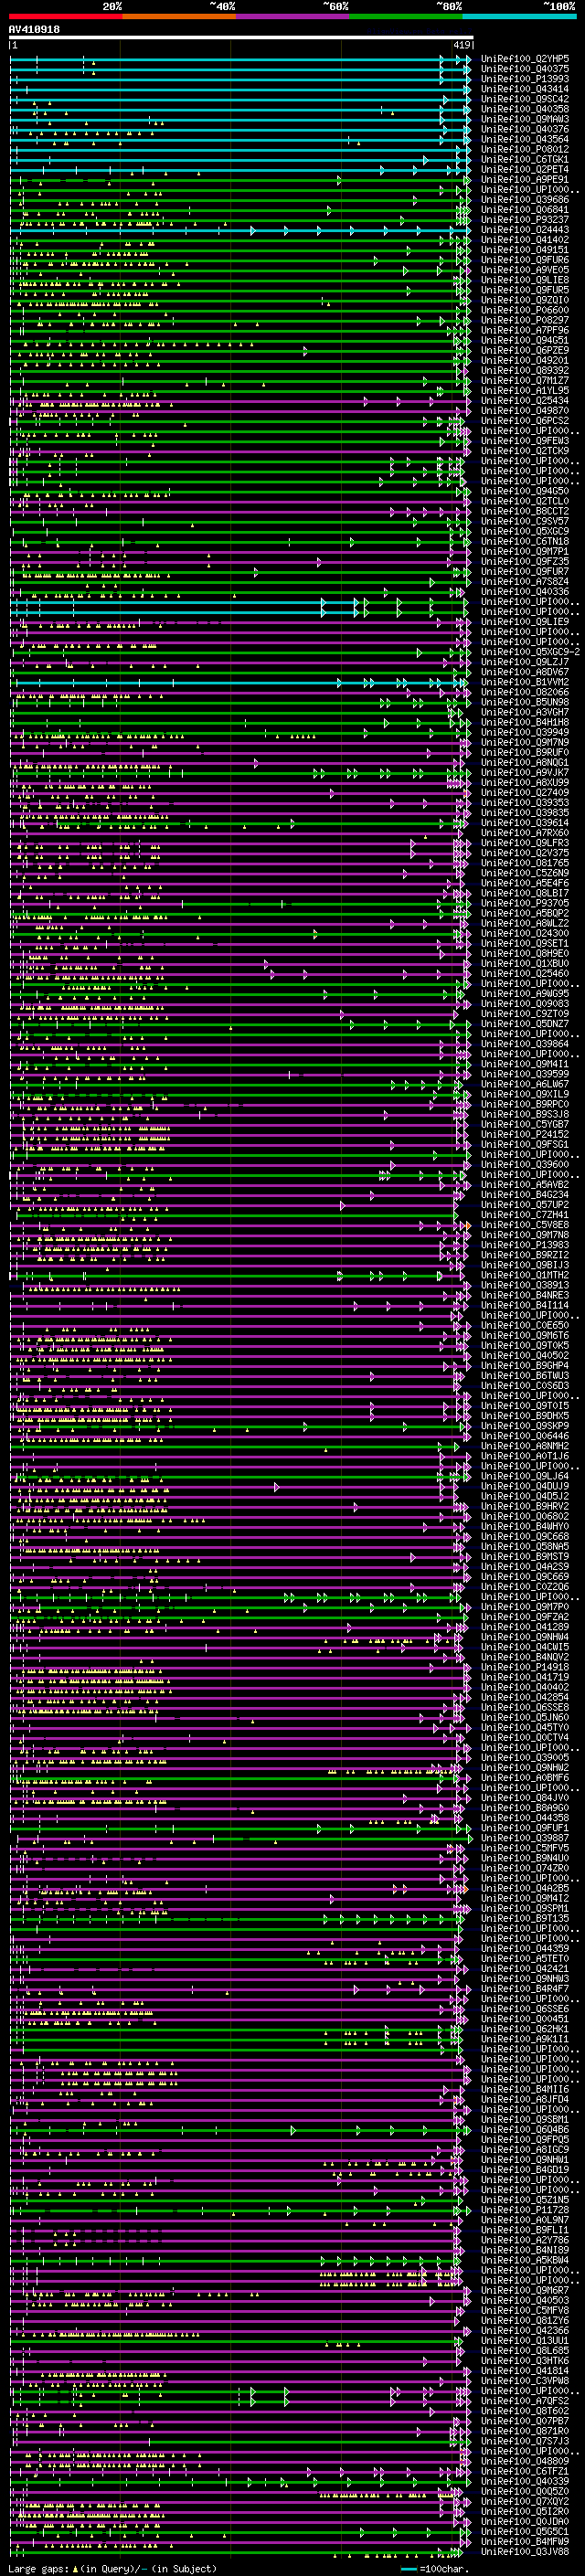Select the AV410918 query title
585x2576 pixels.
click(x=34, y=30)
